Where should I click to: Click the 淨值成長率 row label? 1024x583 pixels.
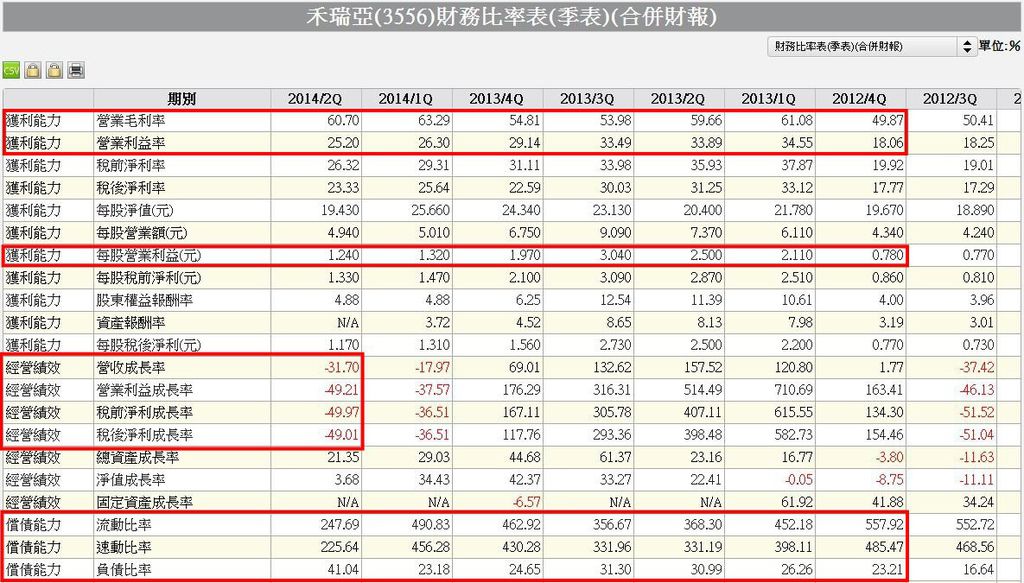click(131, 480)
